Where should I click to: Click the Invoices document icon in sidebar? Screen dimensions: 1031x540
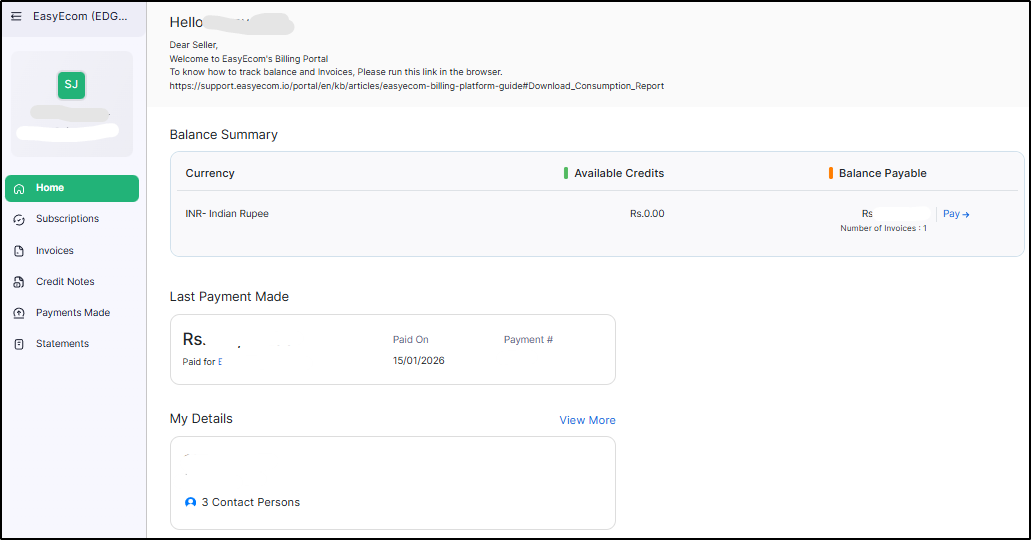19,251
